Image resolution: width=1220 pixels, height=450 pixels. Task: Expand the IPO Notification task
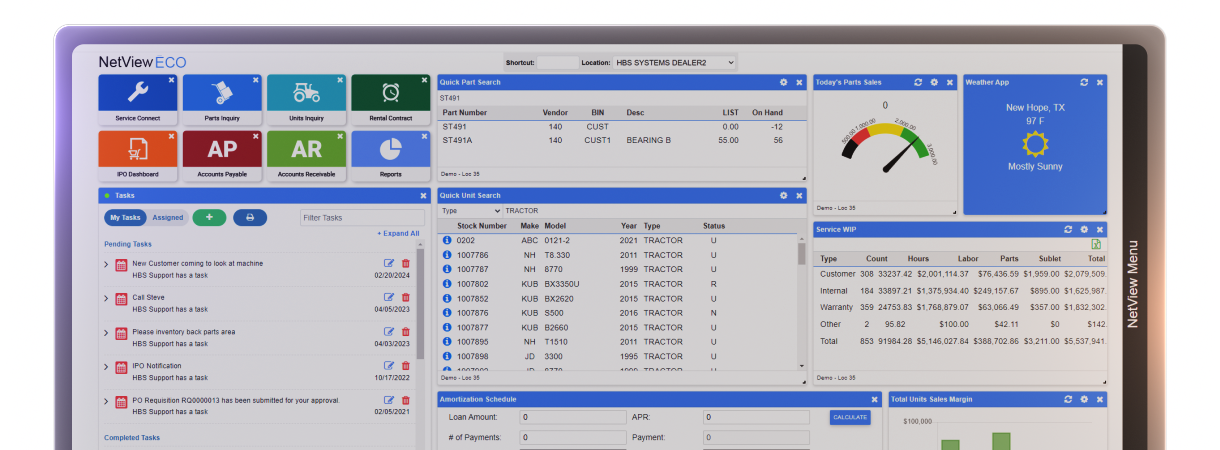coord(107,367)
